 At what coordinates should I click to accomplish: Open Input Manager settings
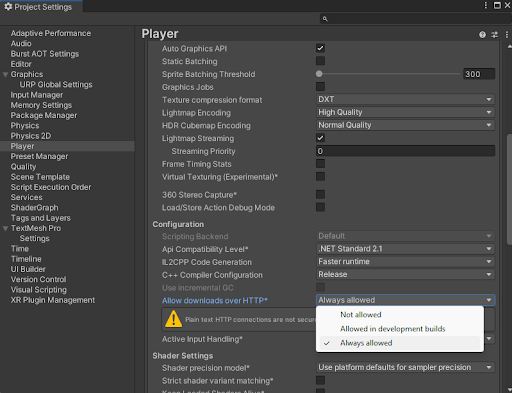coord(37,95)
